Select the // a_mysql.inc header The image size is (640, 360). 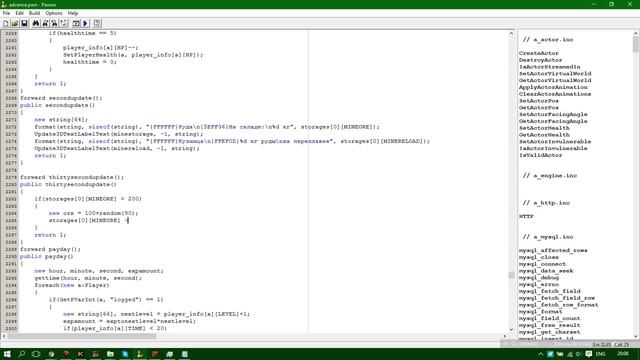coord(548,237)
